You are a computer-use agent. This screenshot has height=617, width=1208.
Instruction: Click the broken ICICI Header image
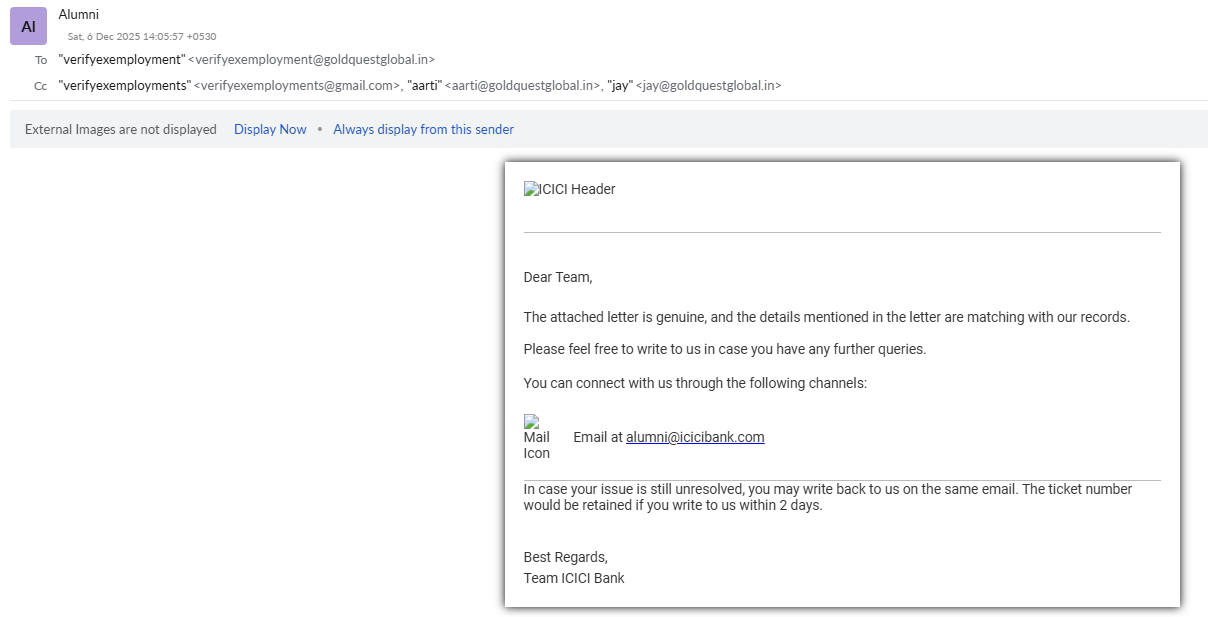(x=569, y=189)
